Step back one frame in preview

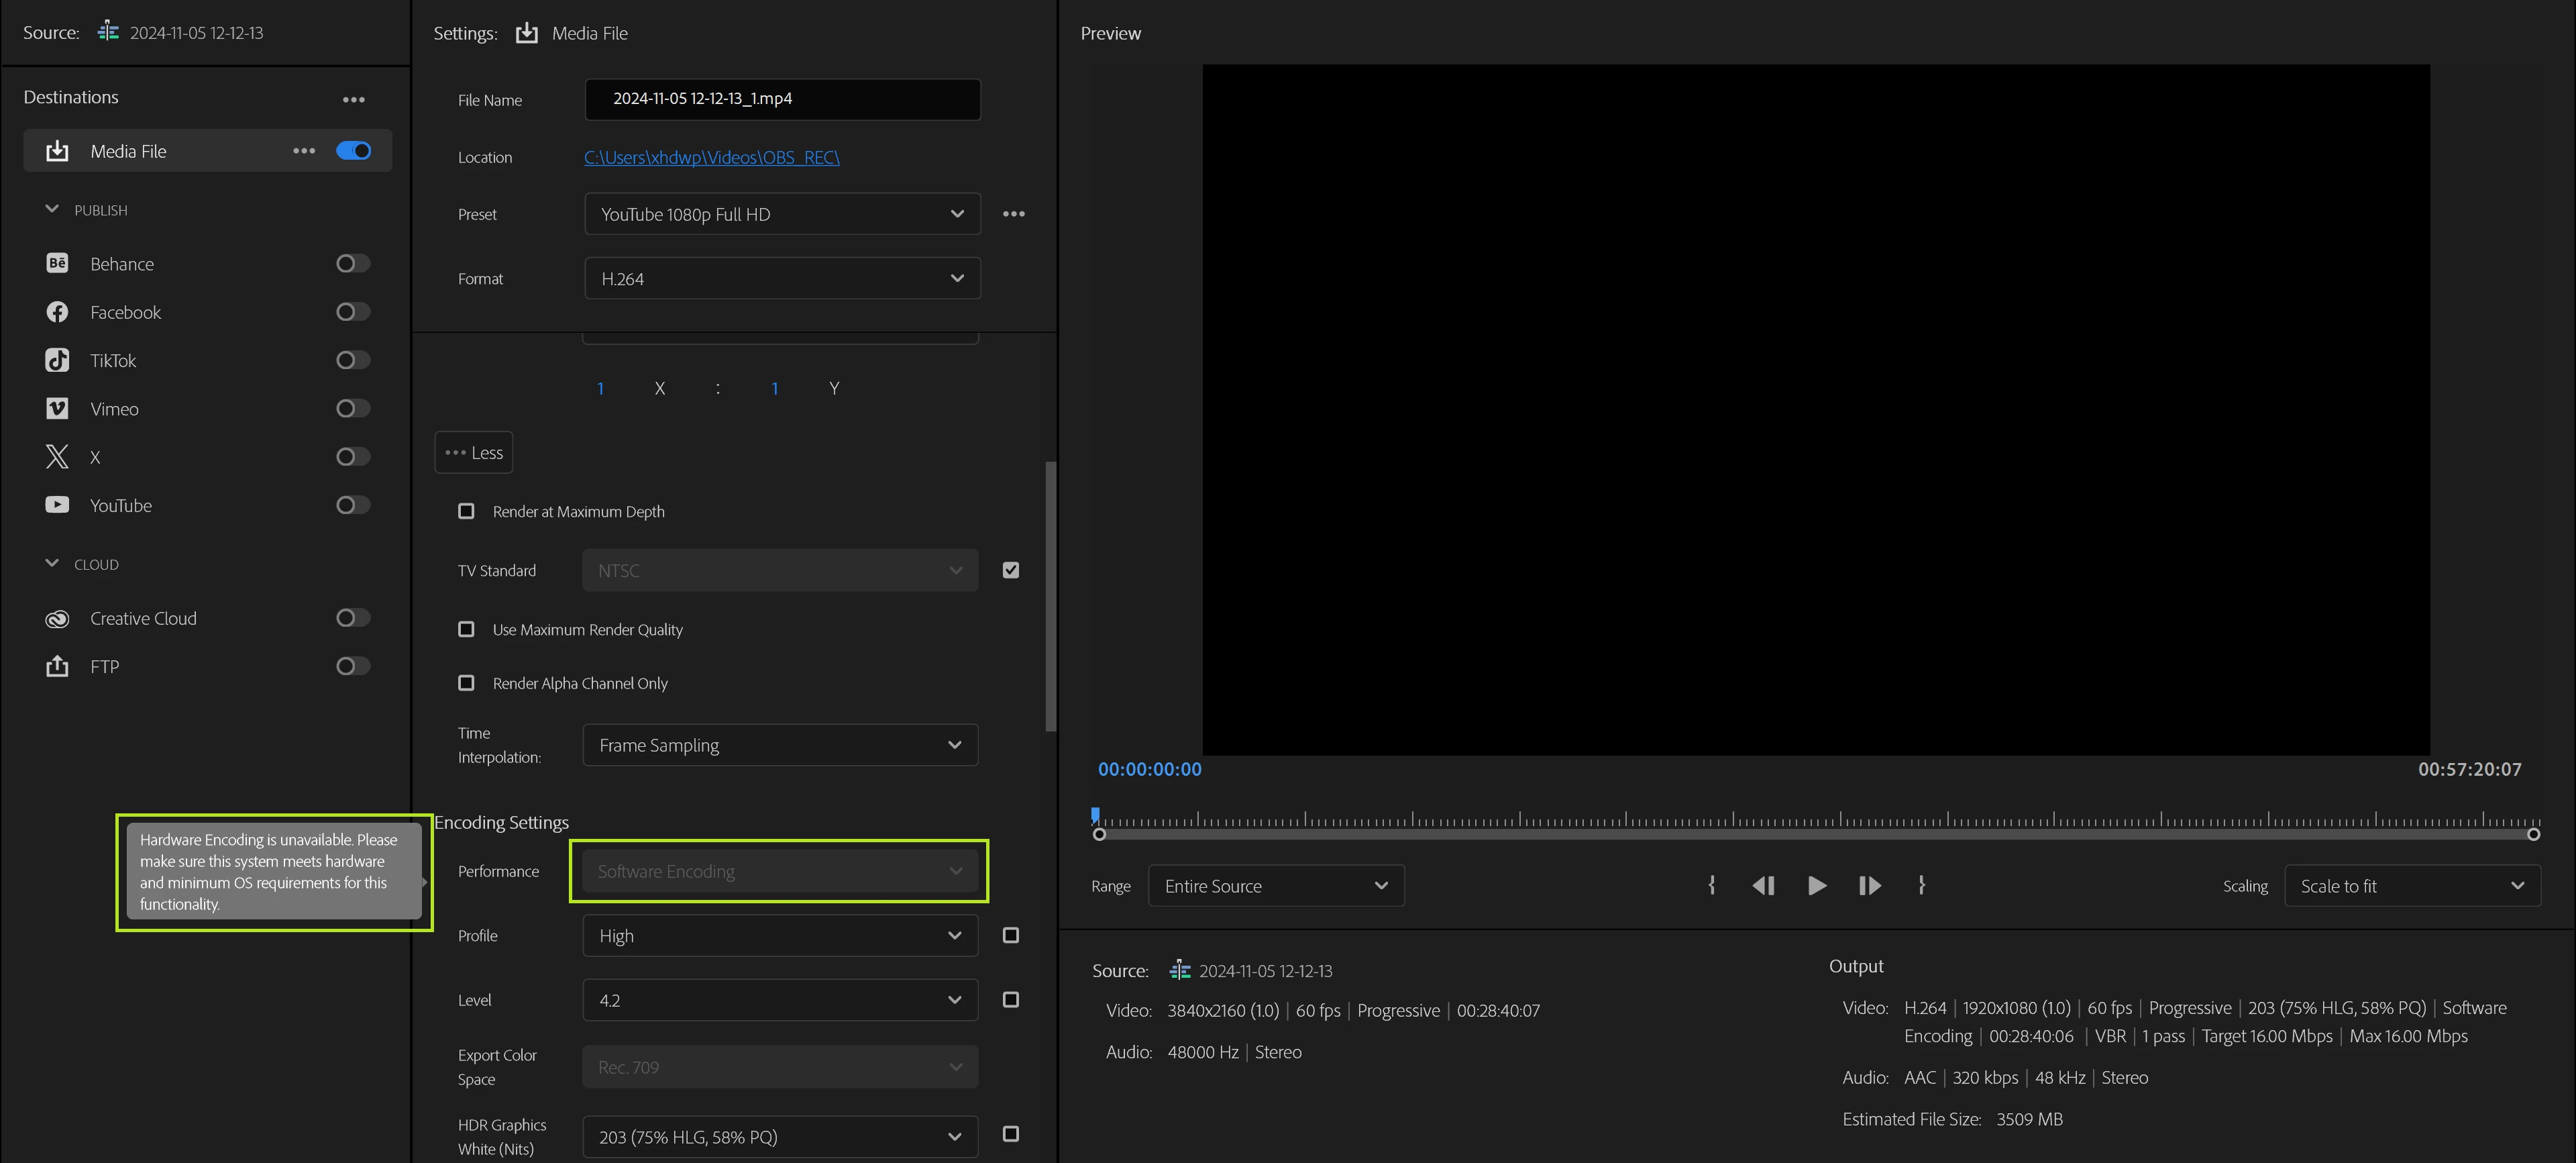(x=1763, y=886)
